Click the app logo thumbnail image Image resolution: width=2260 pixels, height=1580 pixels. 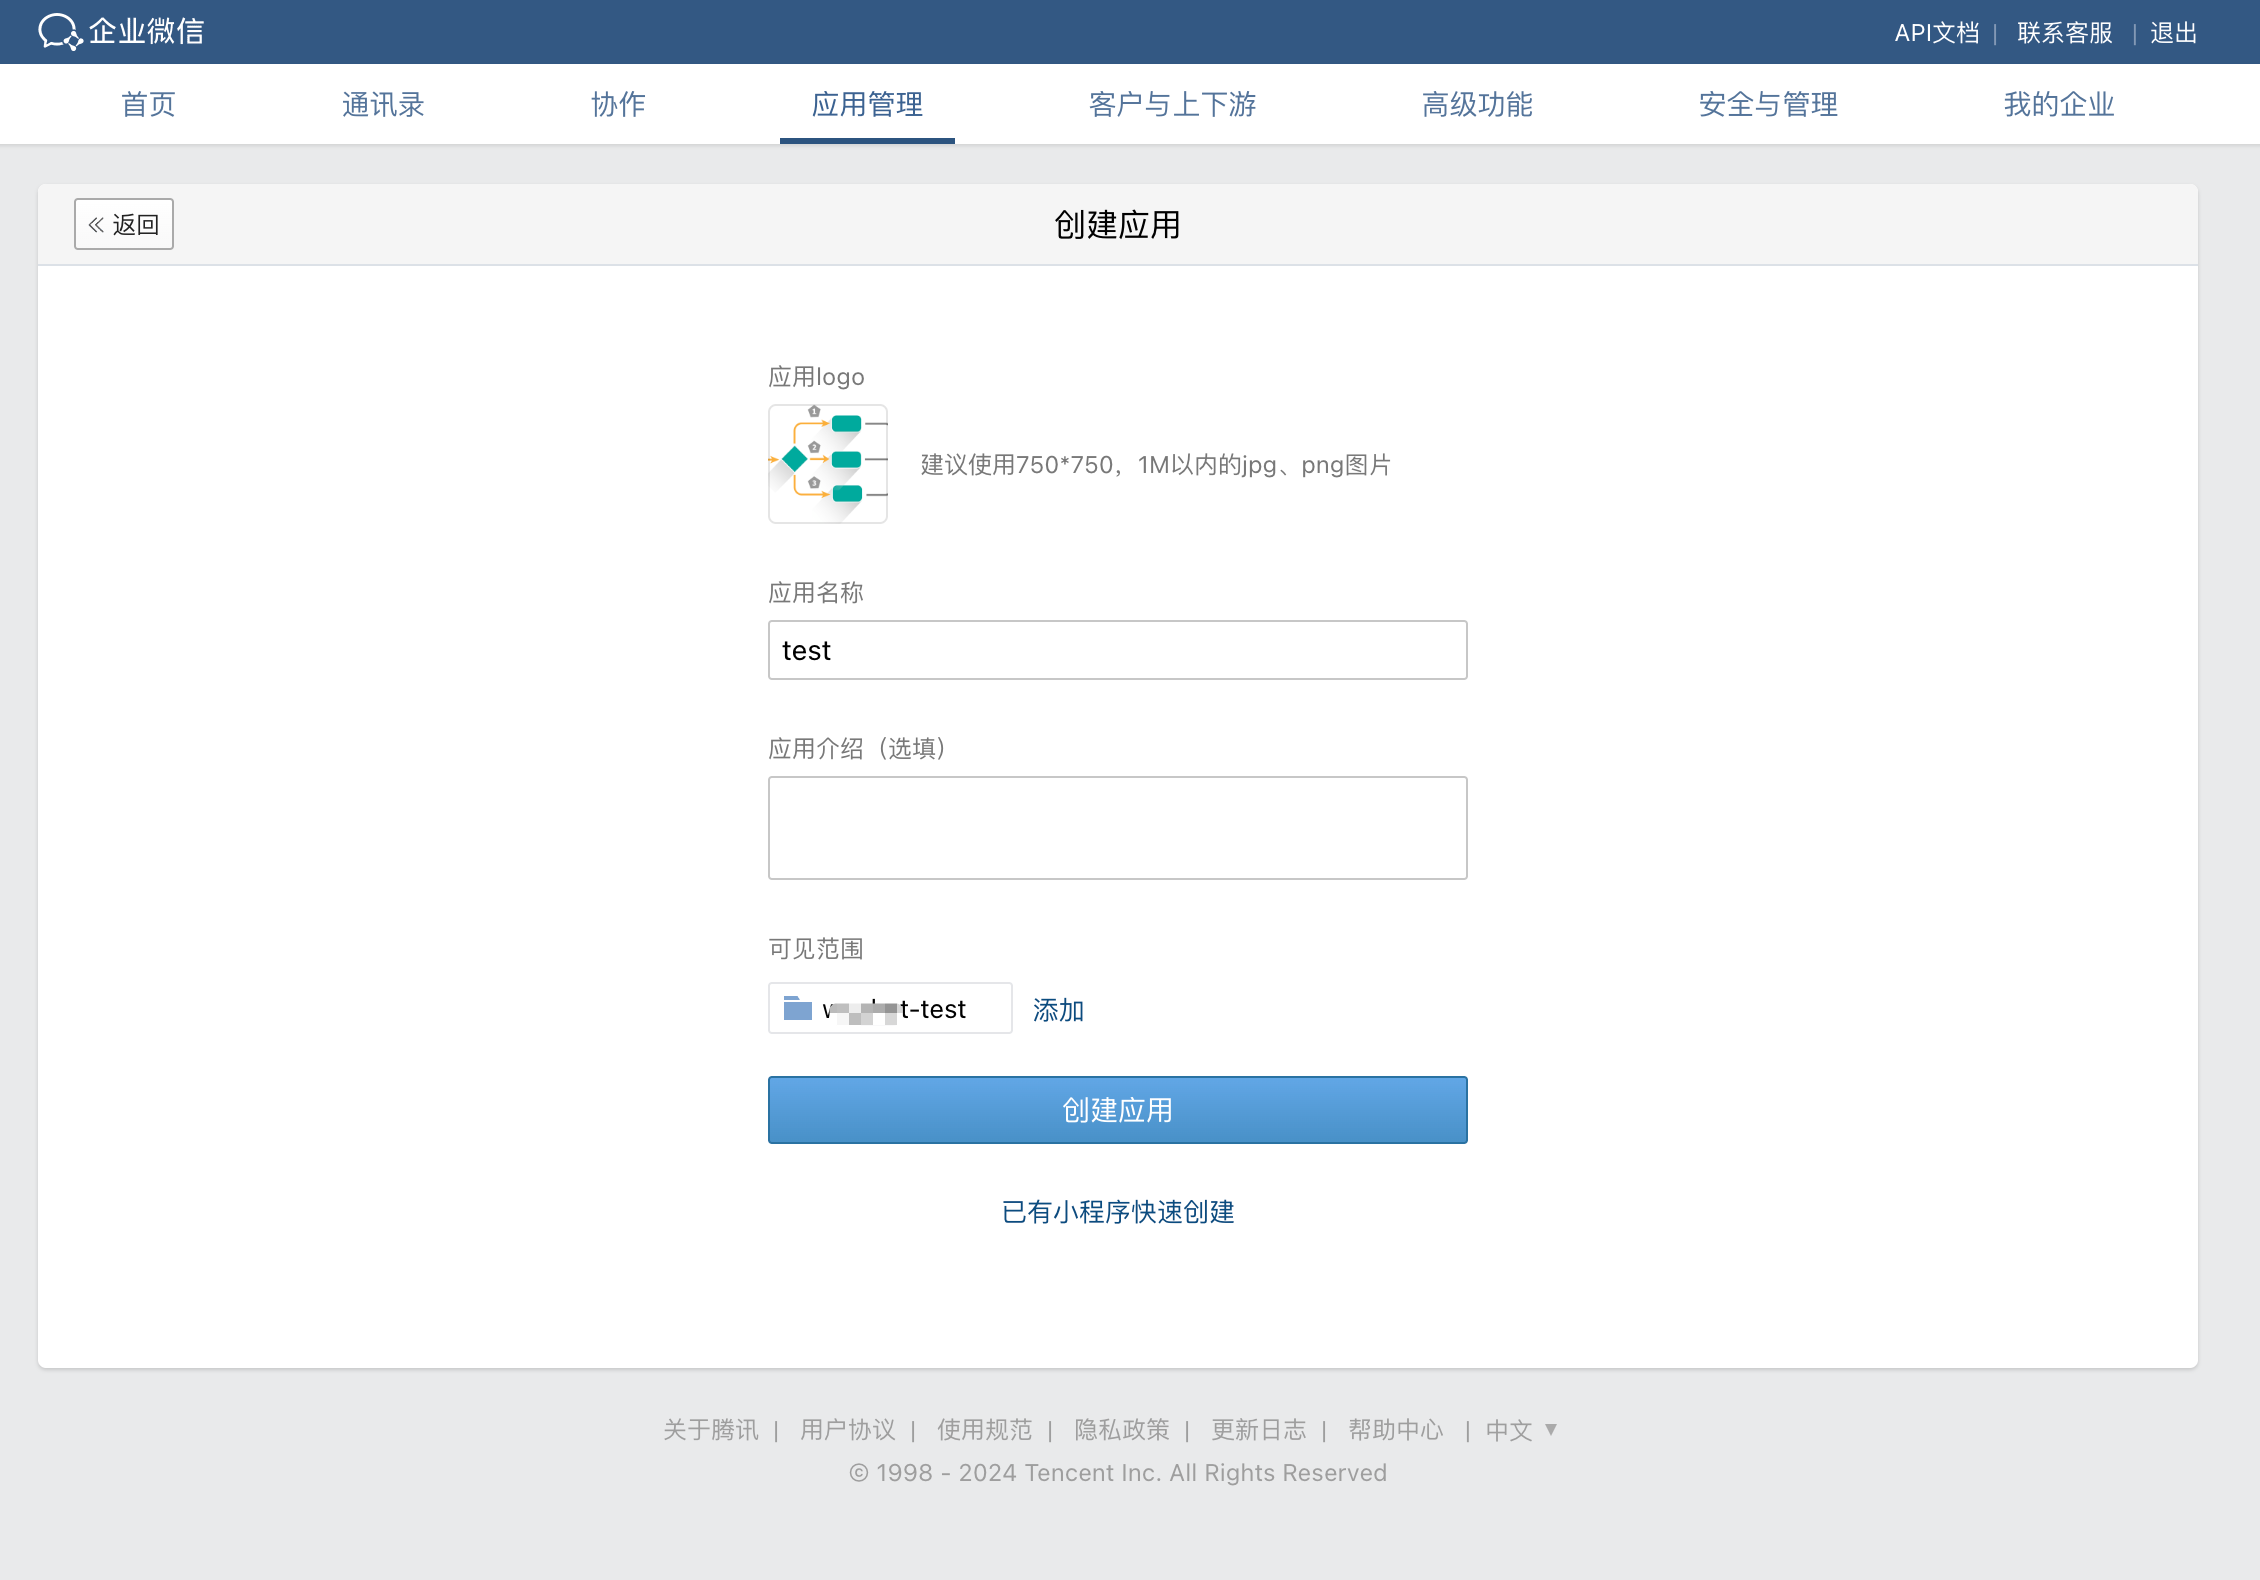(x=828, y=464)
